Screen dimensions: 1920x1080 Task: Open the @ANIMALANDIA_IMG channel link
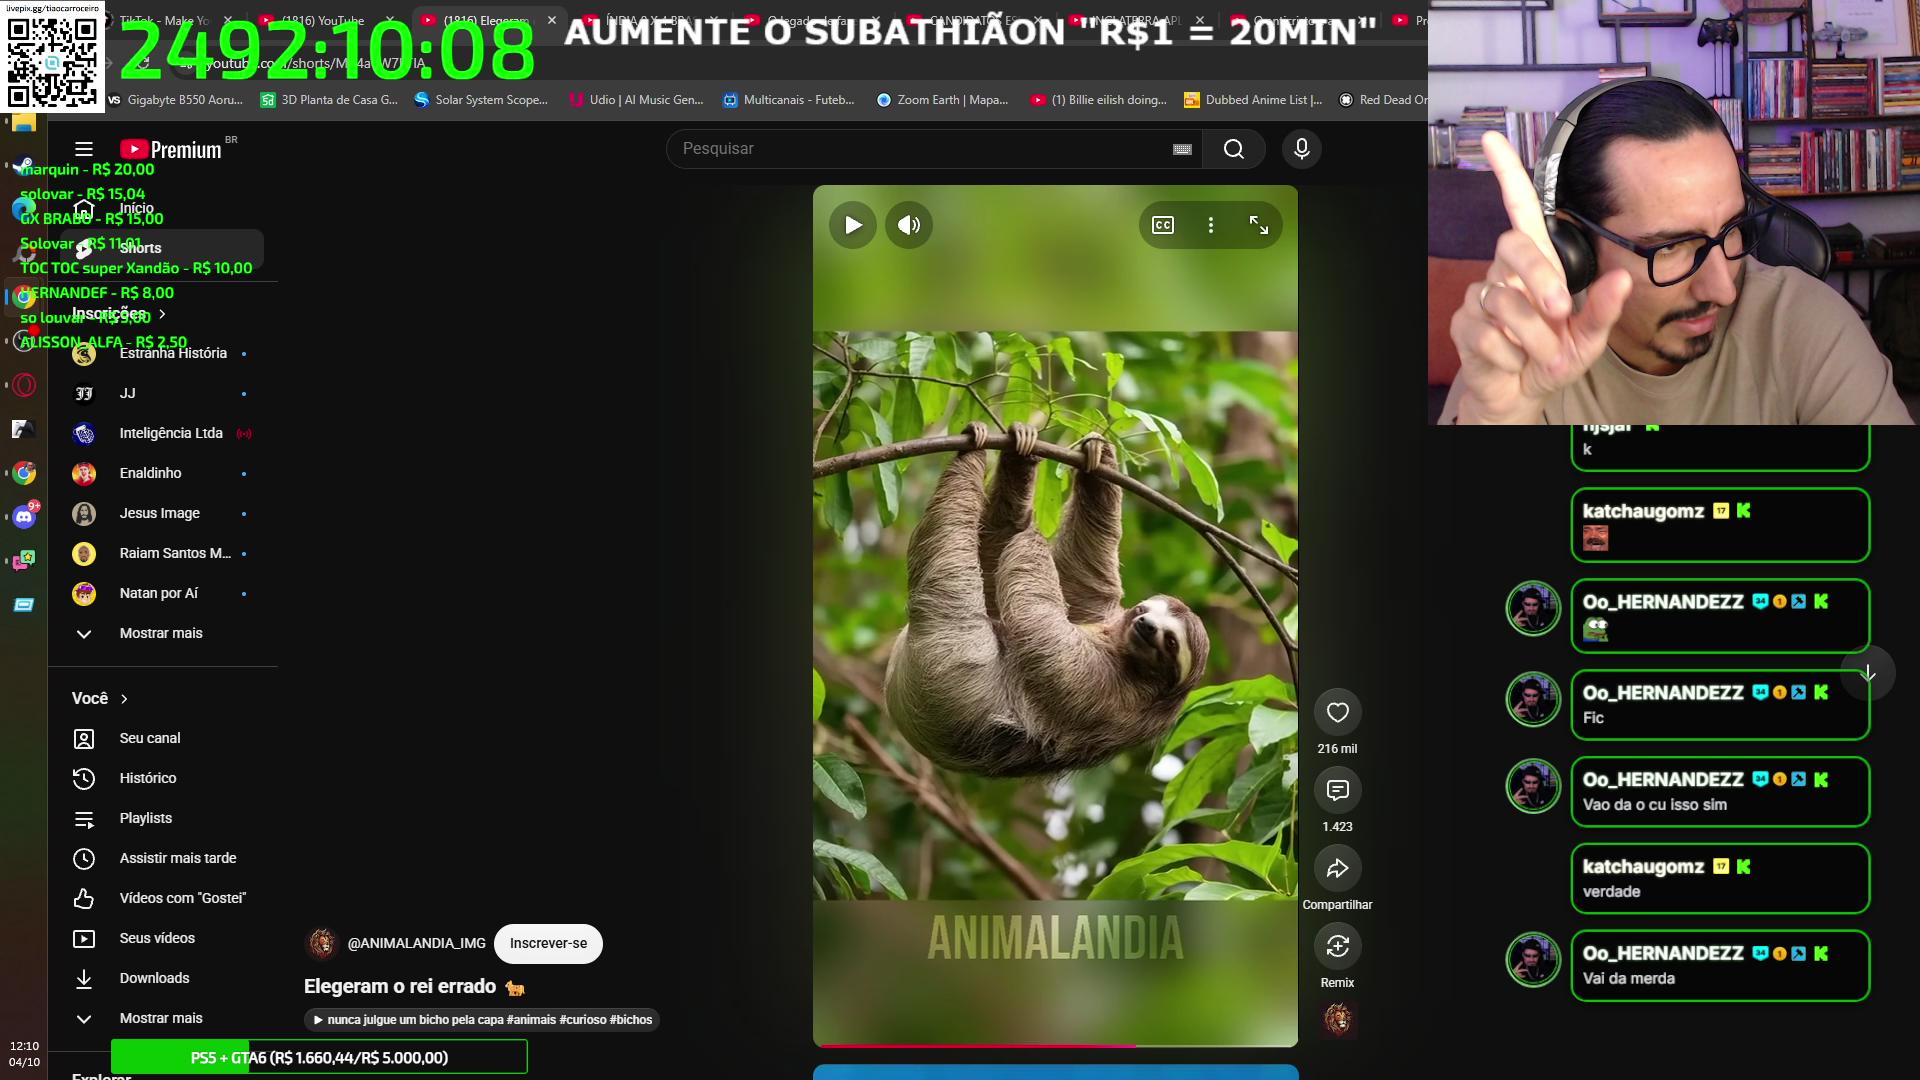416,943
